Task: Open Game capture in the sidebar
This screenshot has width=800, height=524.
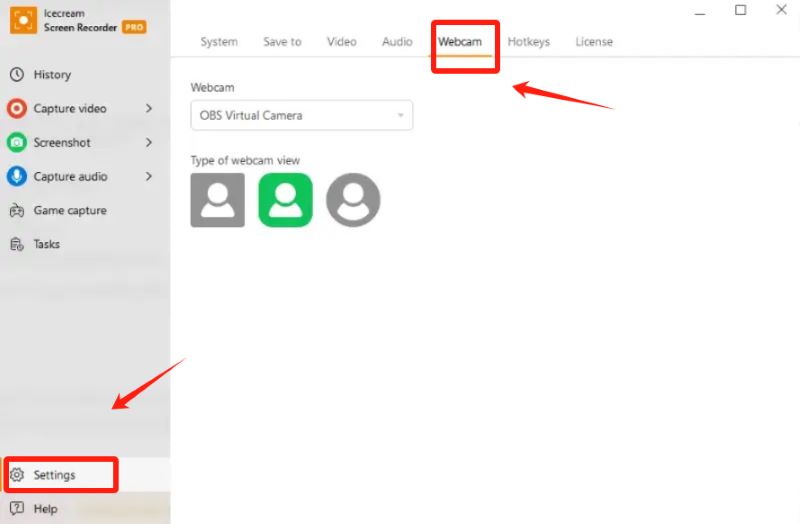Action: (x=85, y=210)
